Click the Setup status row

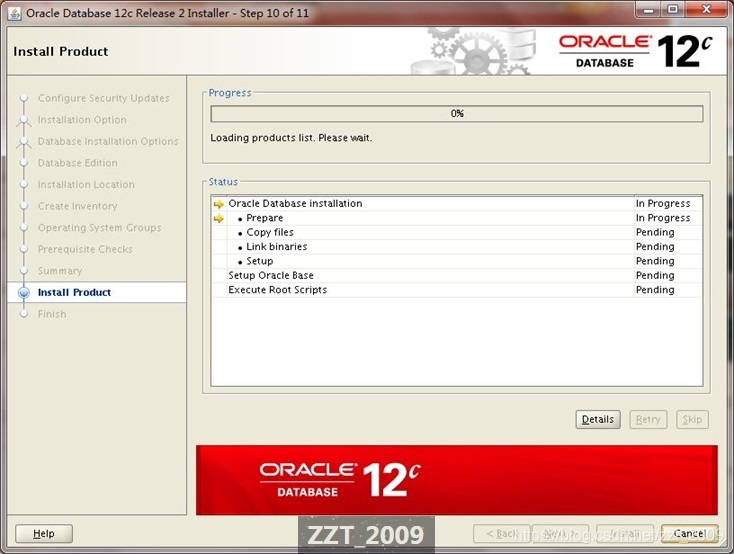(x=456, y=261)
